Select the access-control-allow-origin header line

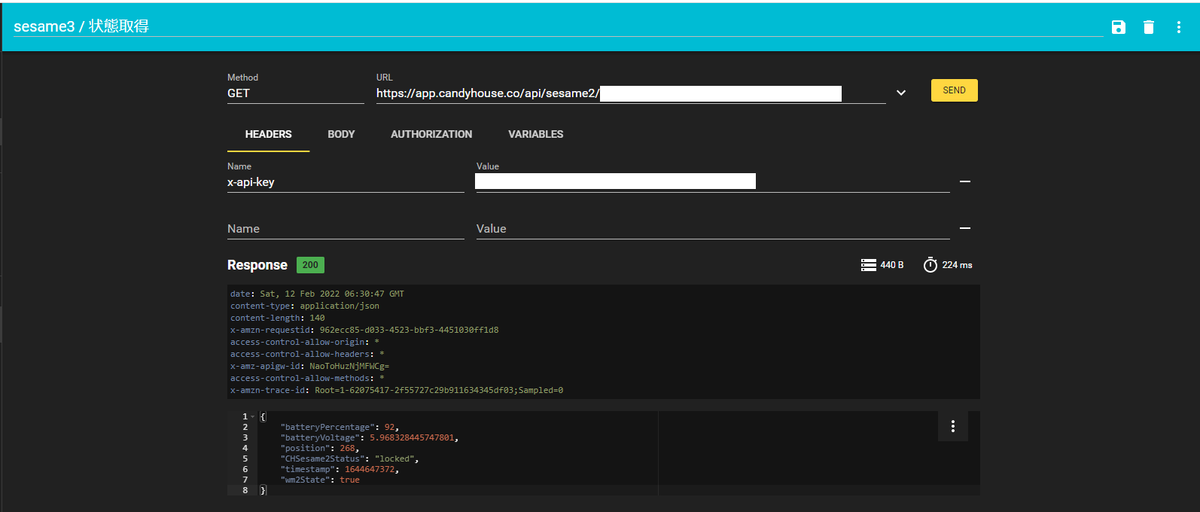coord(304,342)
